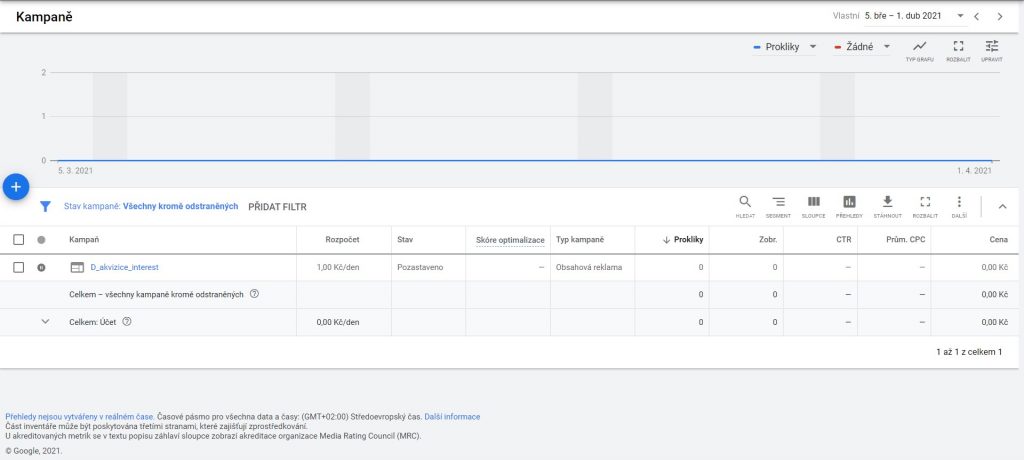Click the Upravit chart adjust icon
This screenshot has height=460, width=1024.
pyautogui.click(x=991, y=50)
